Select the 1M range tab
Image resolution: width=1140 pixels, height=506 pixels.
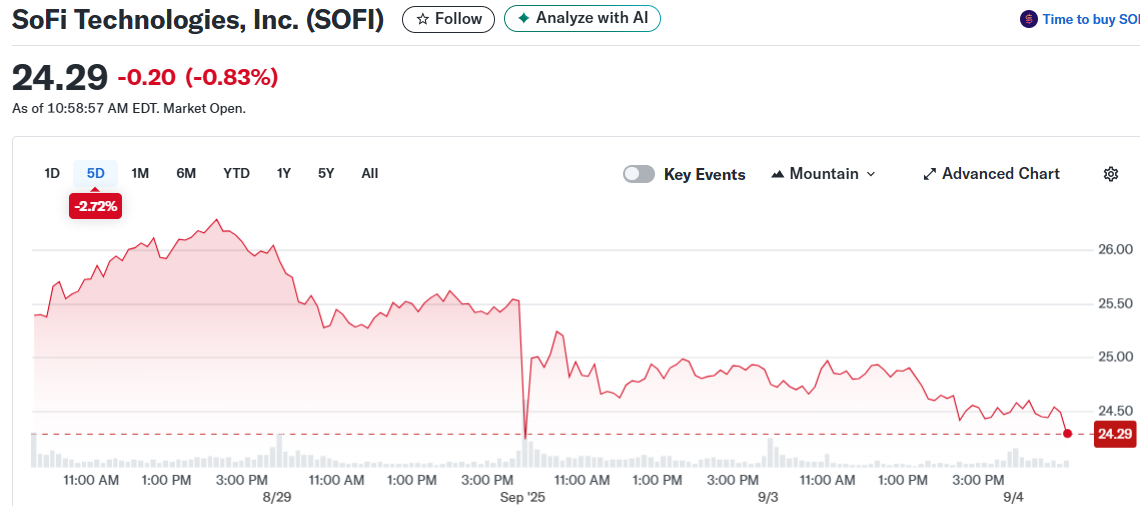[x=140, y=173]
